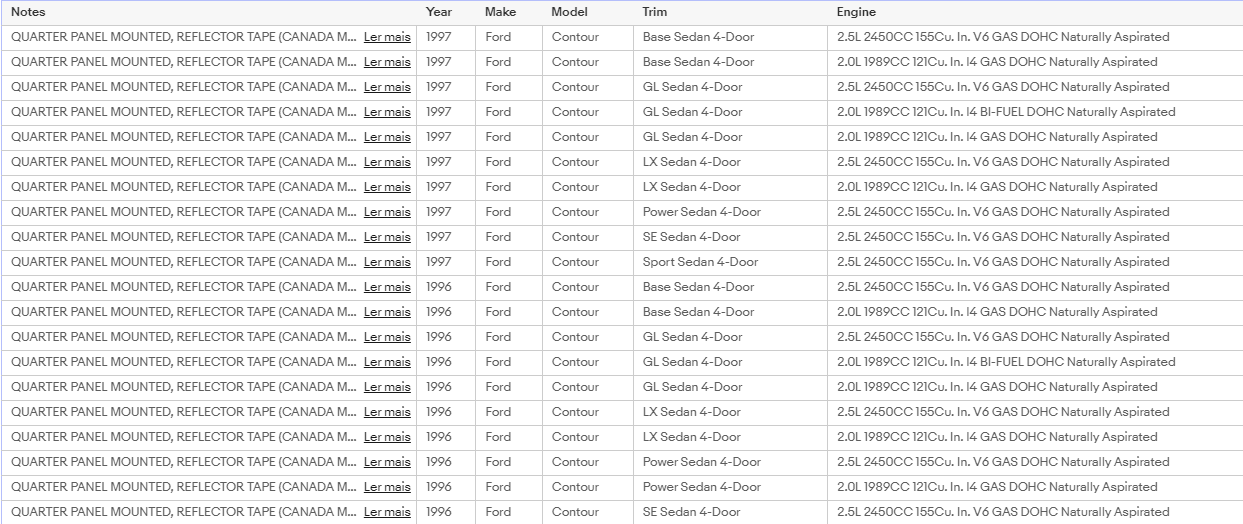Open "Ler mais" for 1997 Power Sedan row
This screenshot has width=1243, height=524.
387,212
